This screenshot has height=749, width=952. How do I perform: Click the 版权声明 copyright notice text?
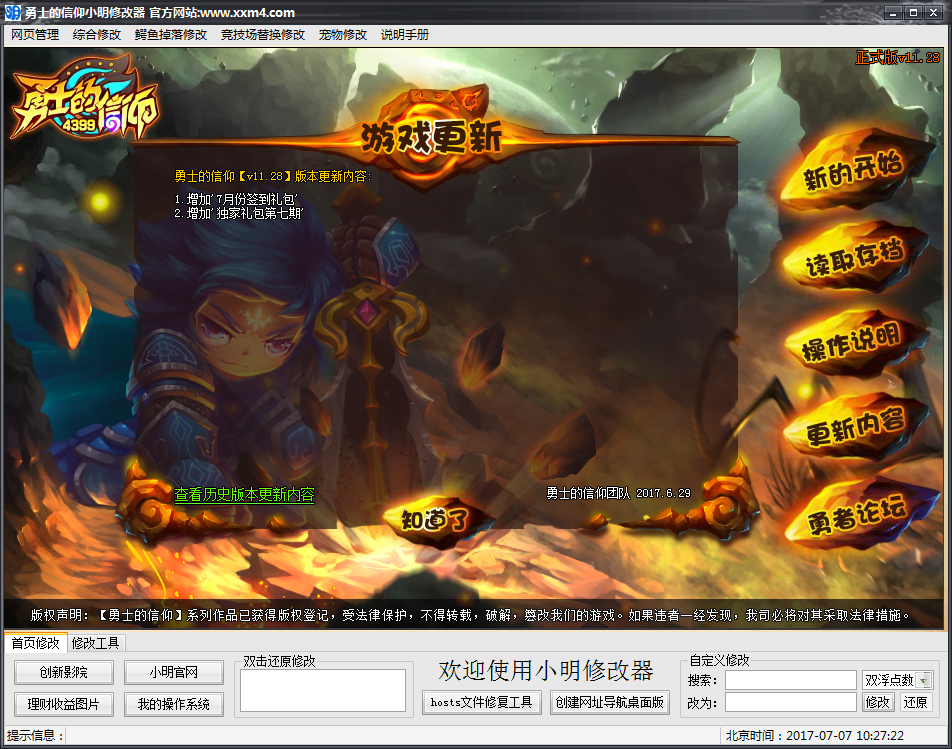[x=471, y=615]
